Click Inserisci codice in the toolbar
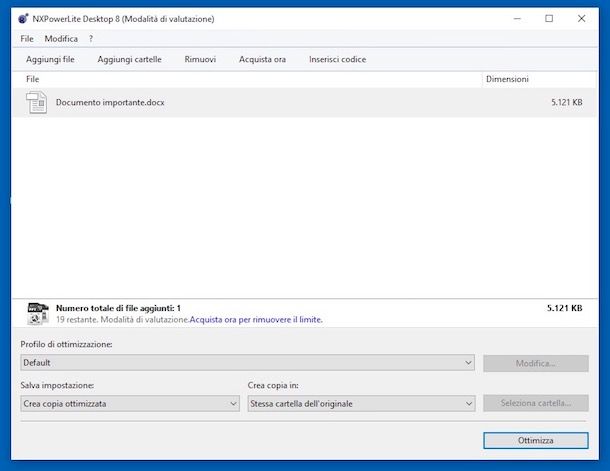The width and height of the screenshot is (610, 471). [338, 59]
